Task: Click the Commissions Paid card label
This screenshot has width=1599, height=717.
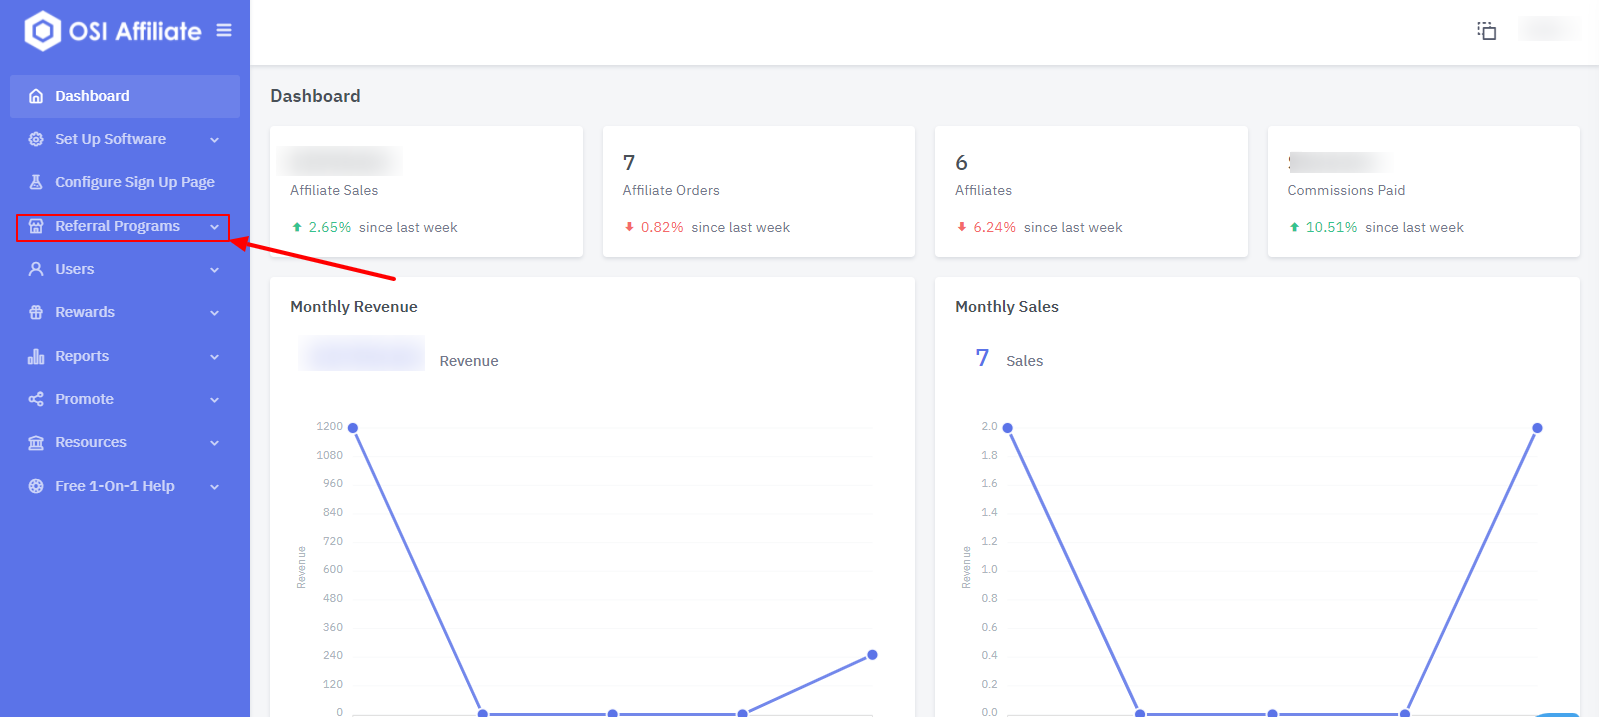Action: (x=1346, y=190)
